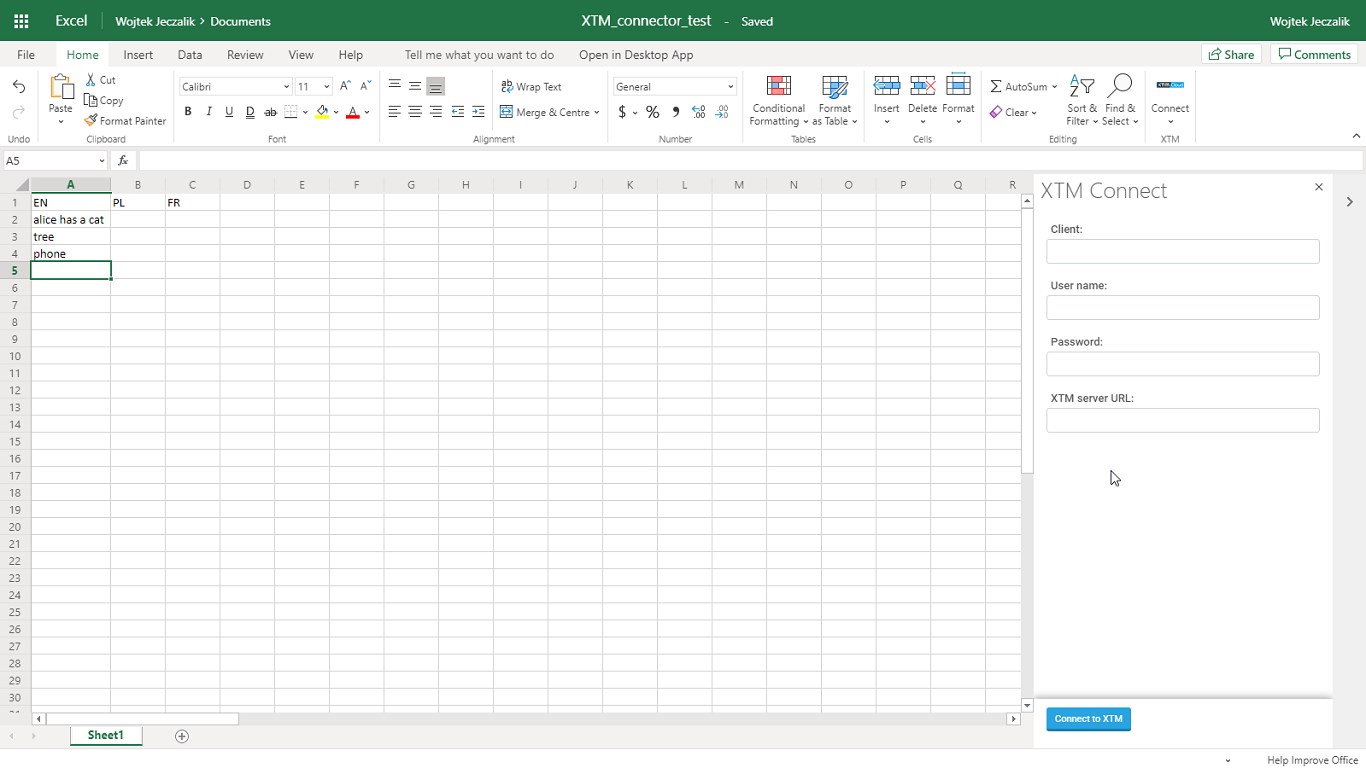Viewport: 1366px width, 768px height.
Task: Open the Help tab
Action: [350, 55]
